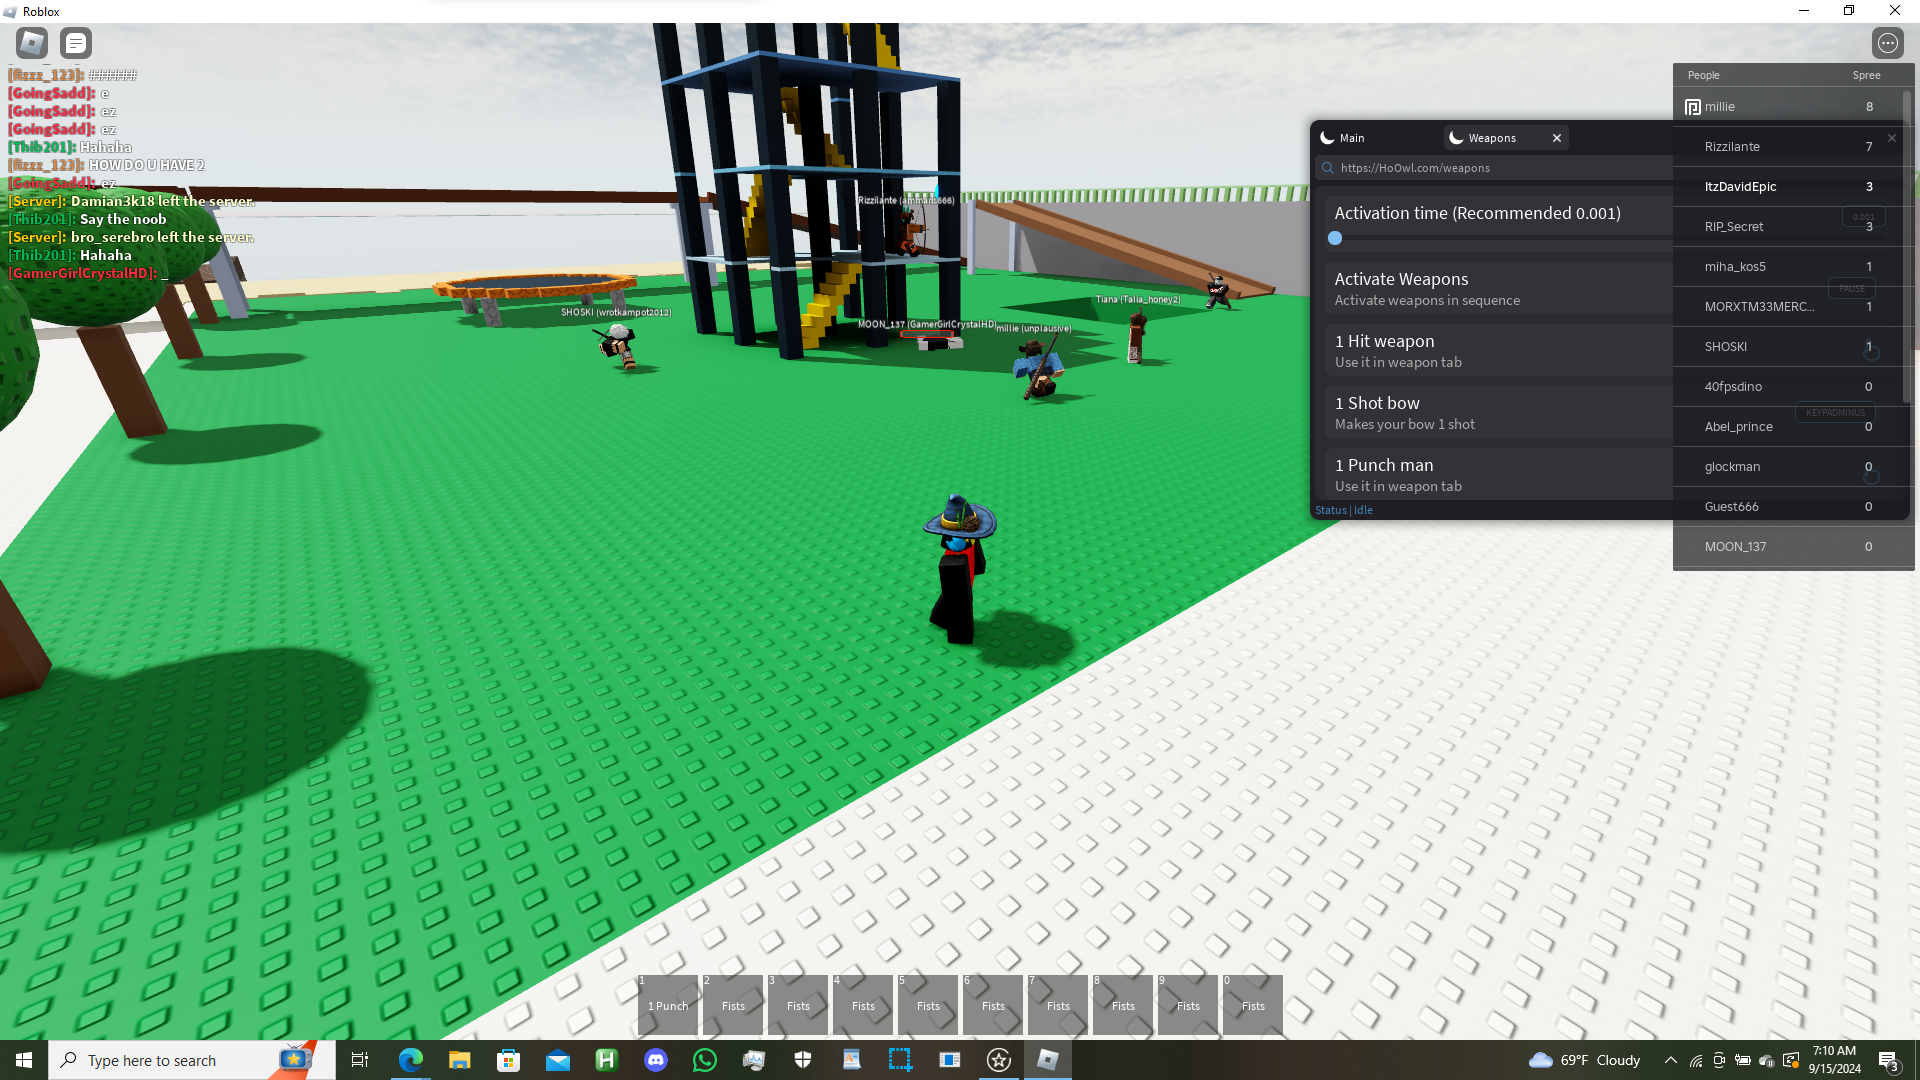1920x1080 pixels.
Task: Toggle the chat window icon
Action: [x=76, y=43]
